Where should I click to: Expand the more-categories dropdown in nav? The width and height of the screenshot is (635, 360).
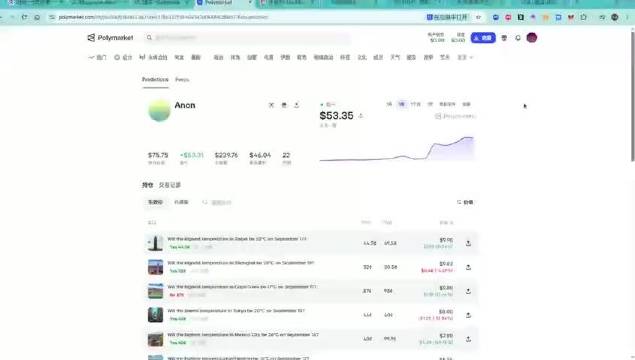tap(465, 58)
